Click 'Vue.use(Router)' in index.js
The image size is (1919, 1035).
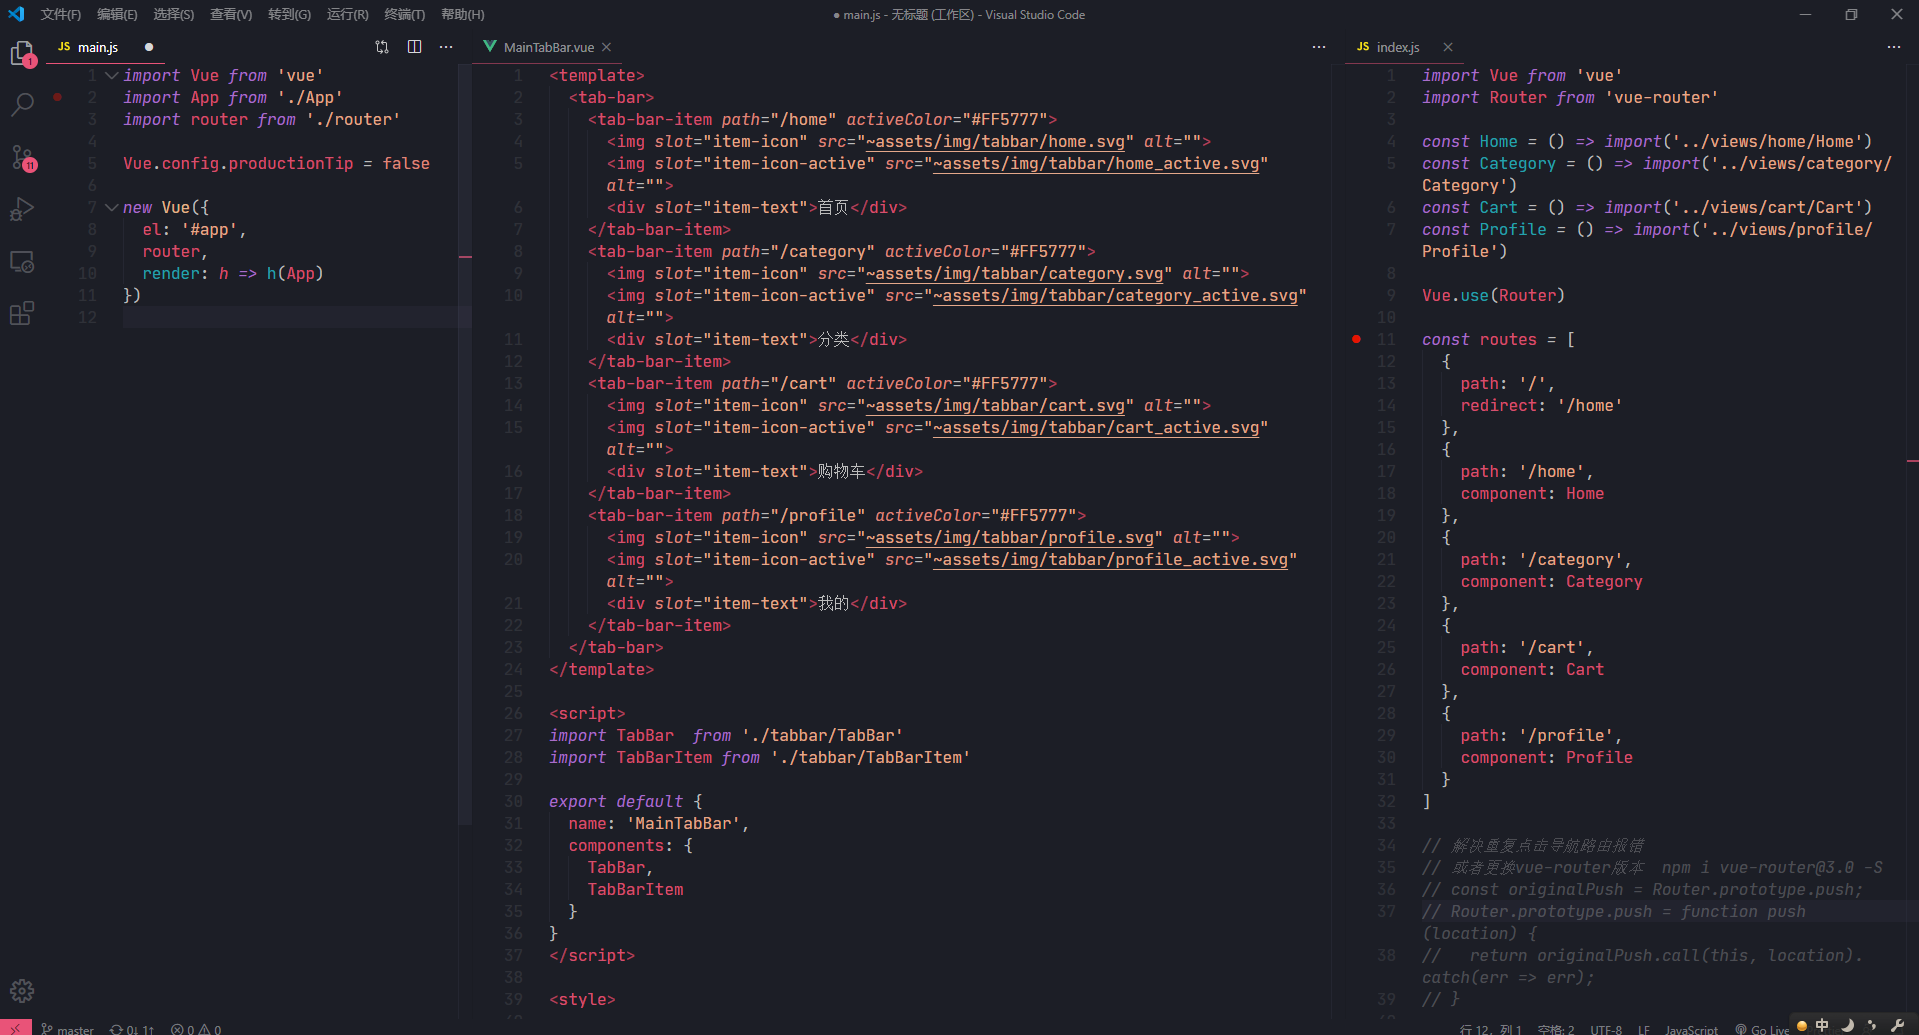click(1493, 296)
